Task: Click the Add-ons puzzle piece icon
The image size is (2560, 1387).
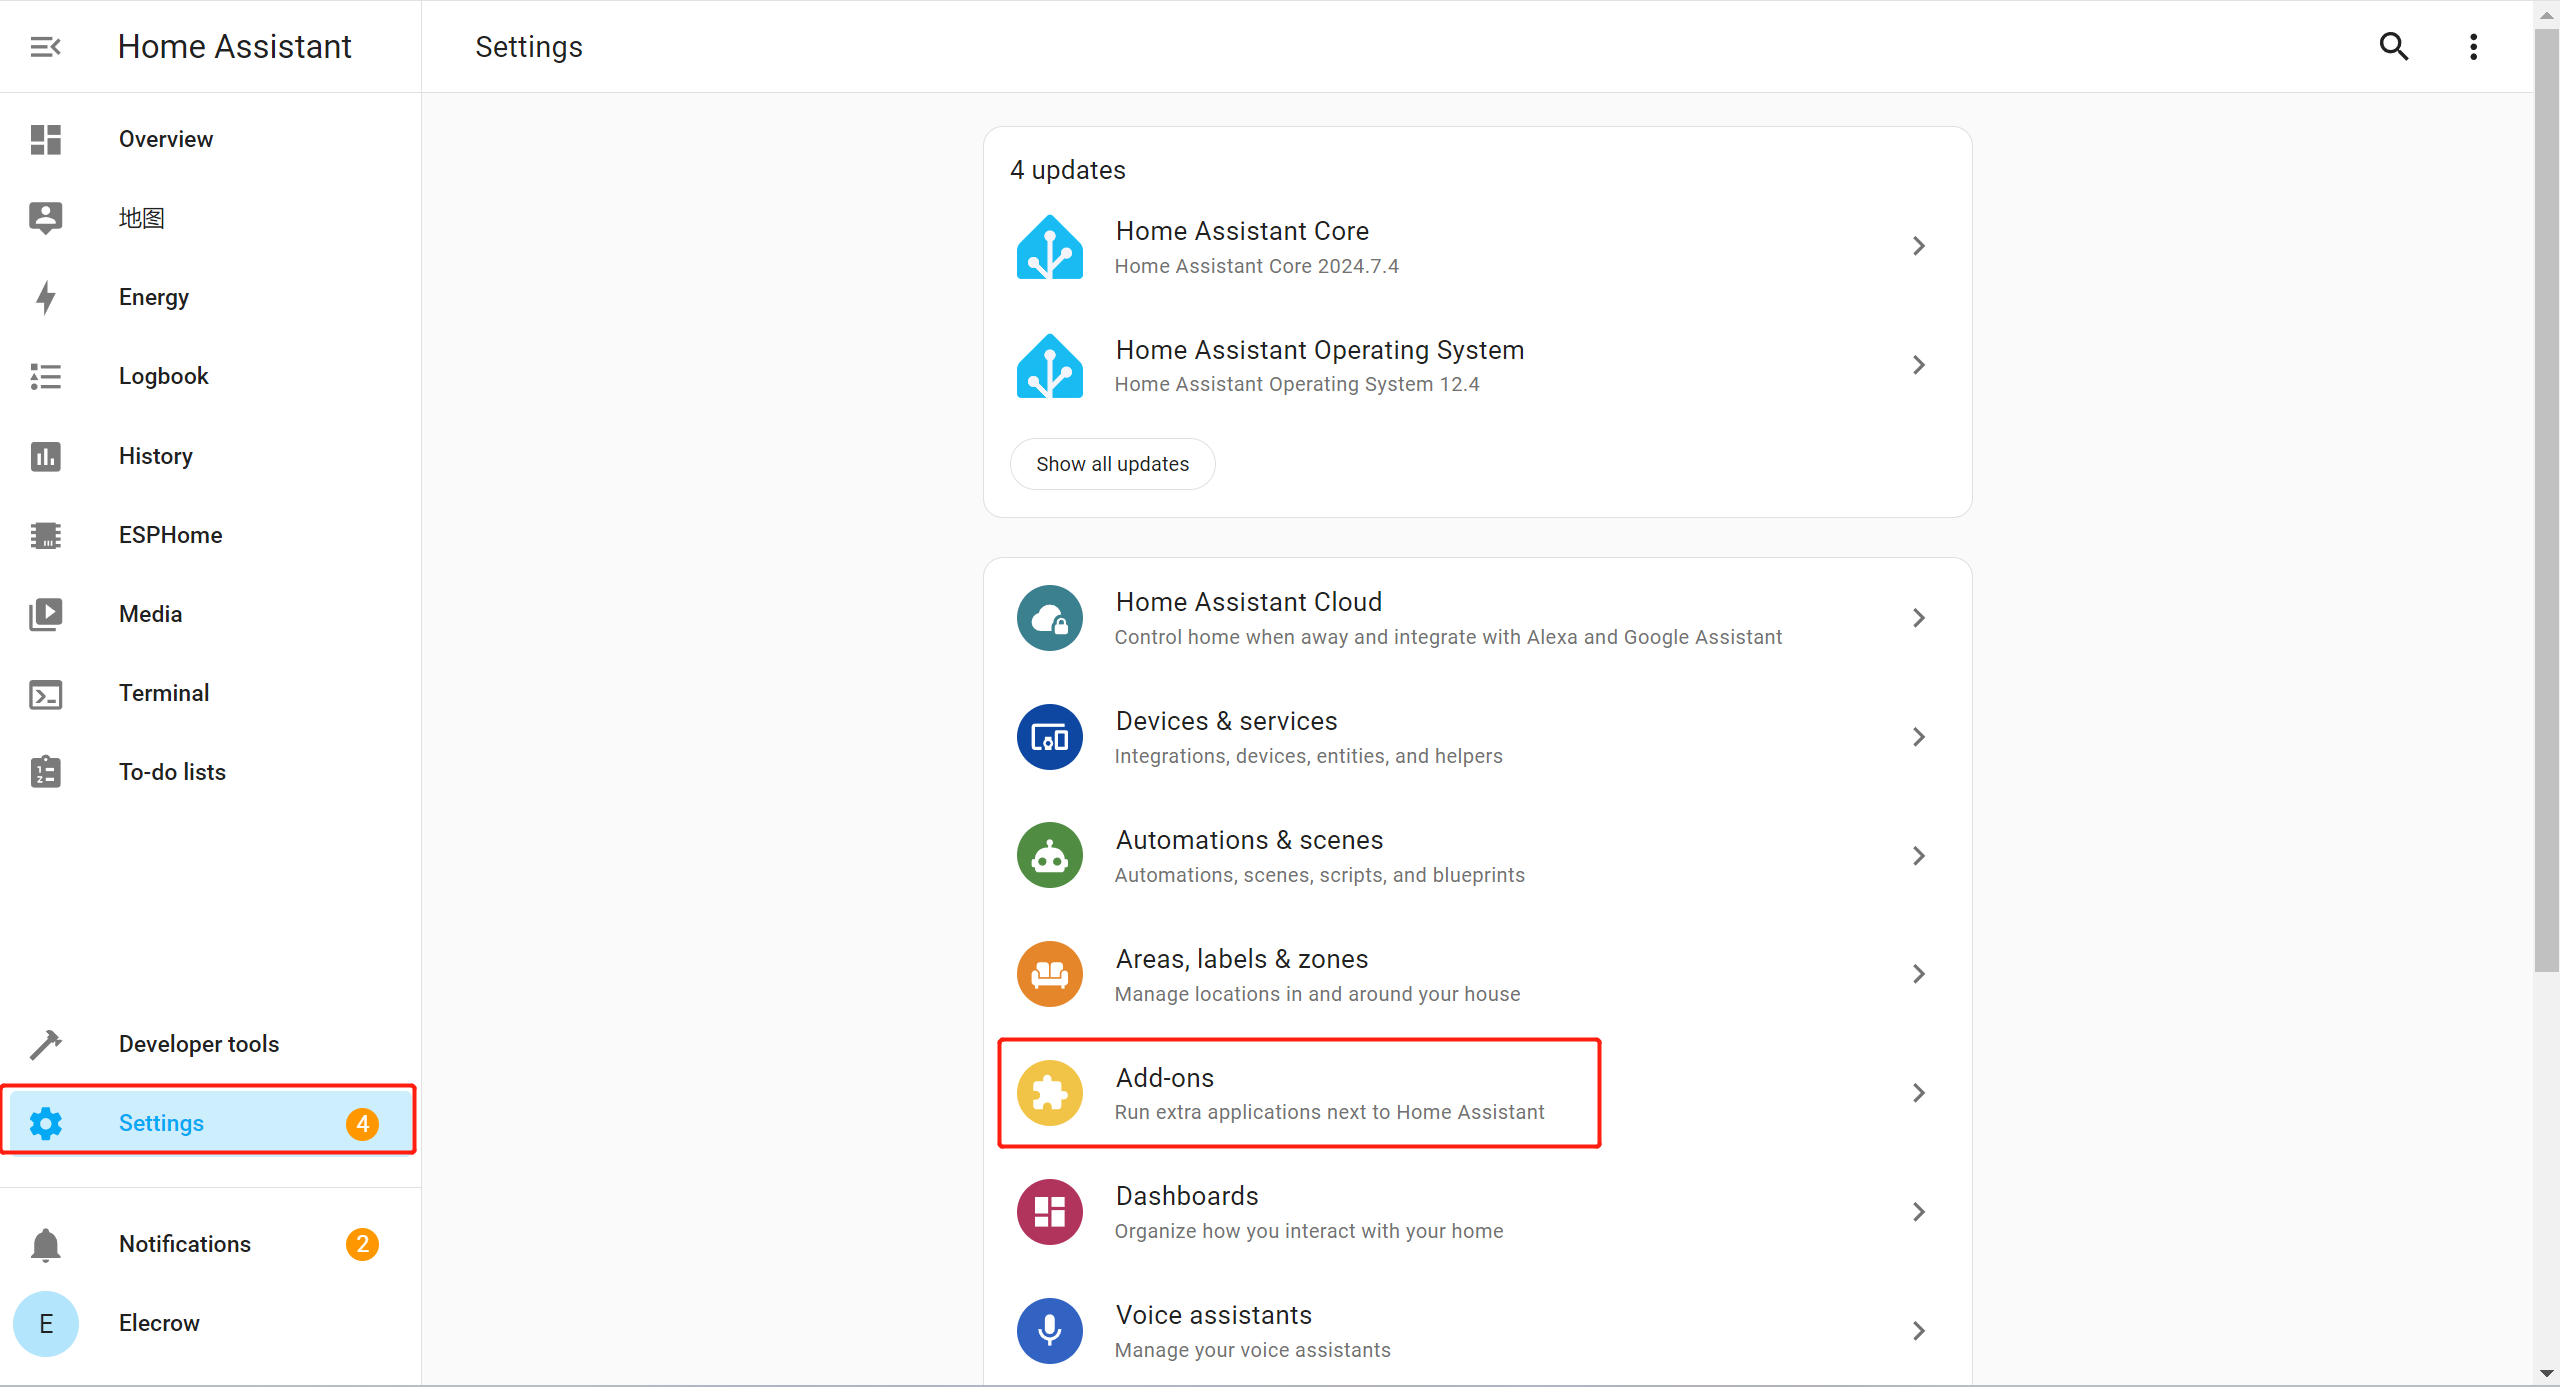Action: [1049, 1093]
